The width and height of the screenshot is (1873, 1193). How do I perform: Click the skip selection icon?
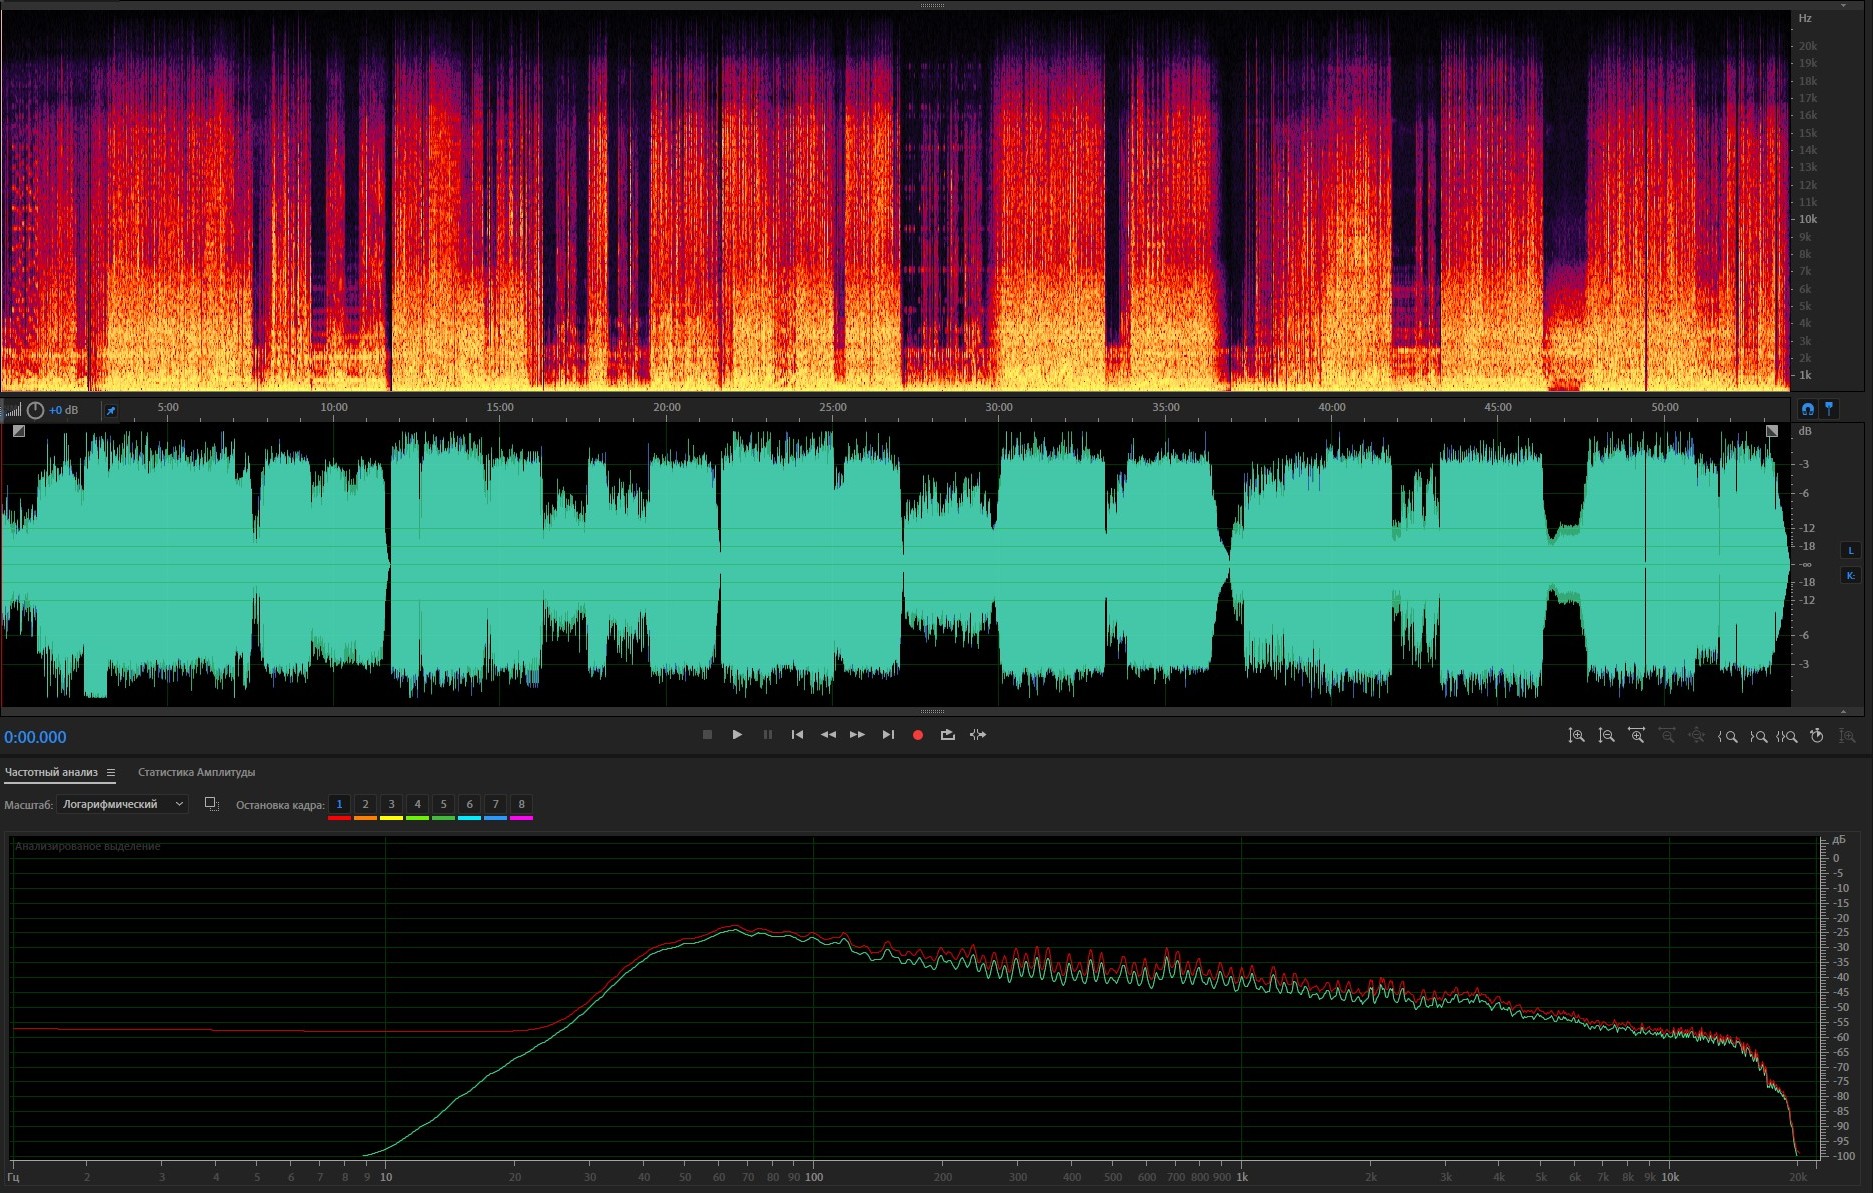978,735
